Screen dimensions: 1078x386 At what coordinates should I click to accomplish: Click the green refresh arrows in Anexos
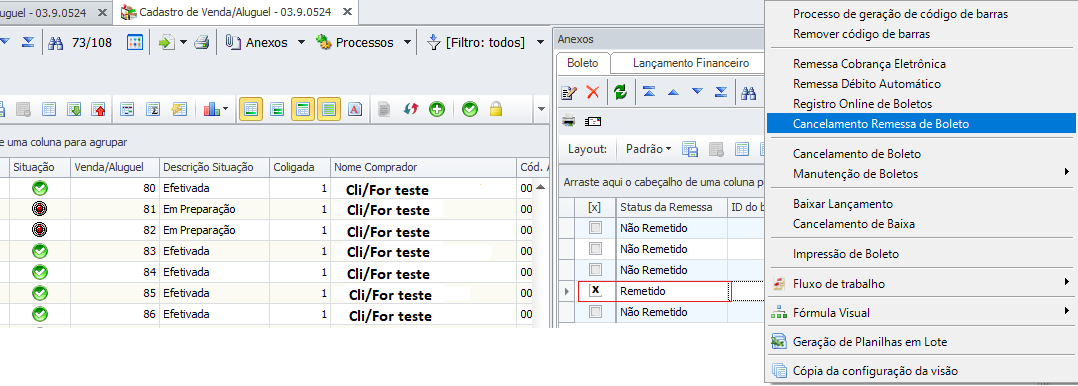(621, 92)
